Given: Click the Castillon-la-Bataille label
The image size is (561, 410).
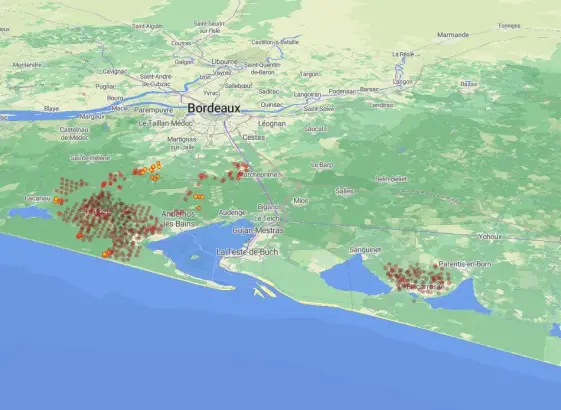Looking at the screenshot, I should [x=275, y=42].
